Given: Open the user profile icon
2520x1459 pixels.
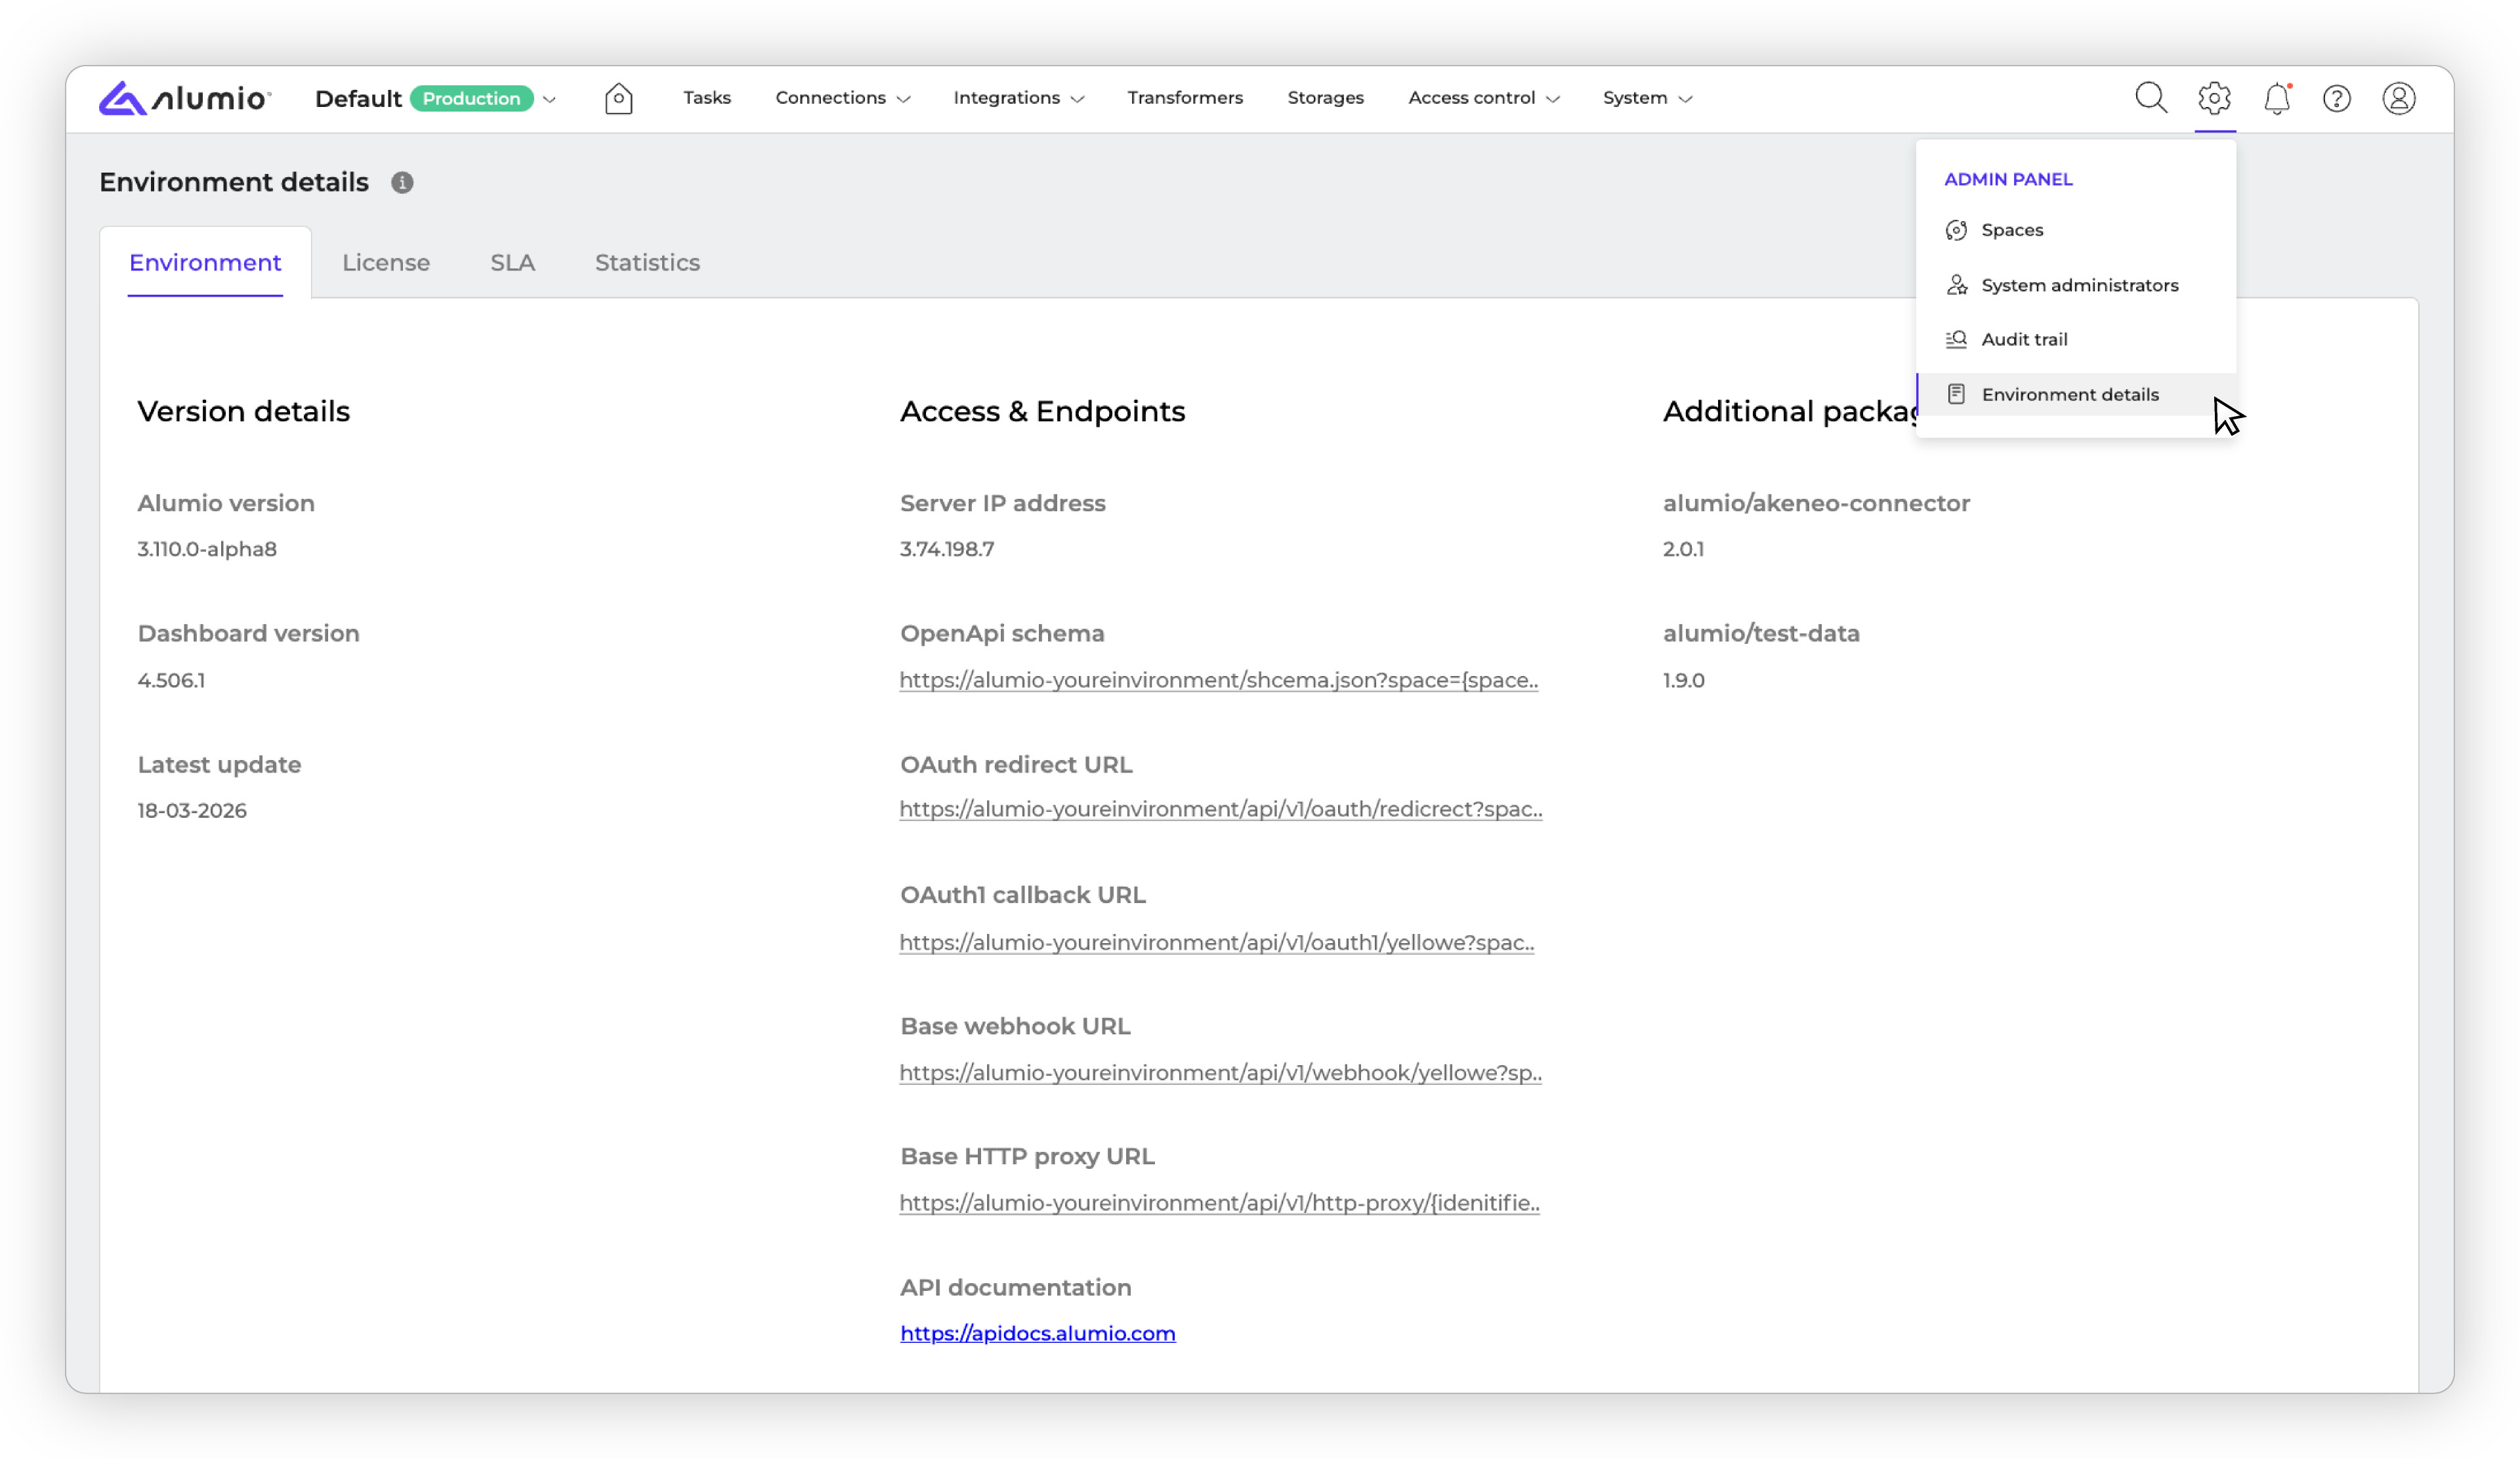Looking at the screenshot, I should pos(2398,98).
